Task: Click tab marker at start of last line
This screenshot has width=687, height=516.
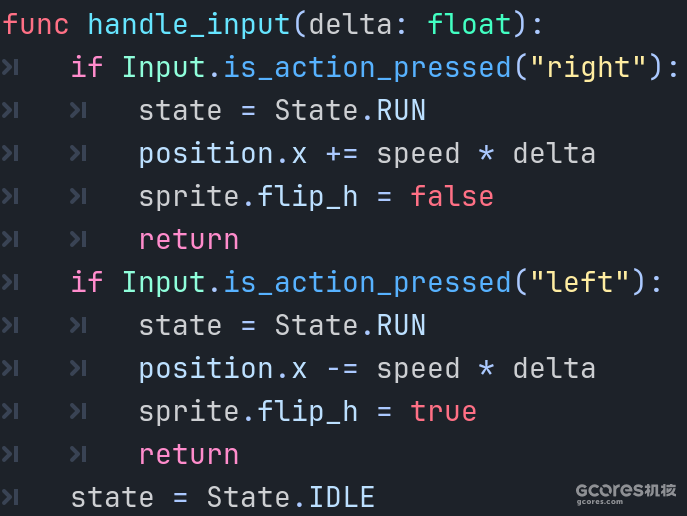Action: pos(10,498)
